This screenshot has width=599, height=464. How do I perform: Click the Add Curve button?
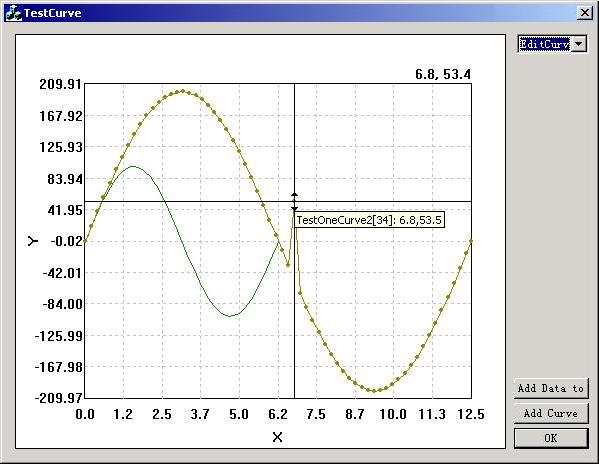point(550,413)
